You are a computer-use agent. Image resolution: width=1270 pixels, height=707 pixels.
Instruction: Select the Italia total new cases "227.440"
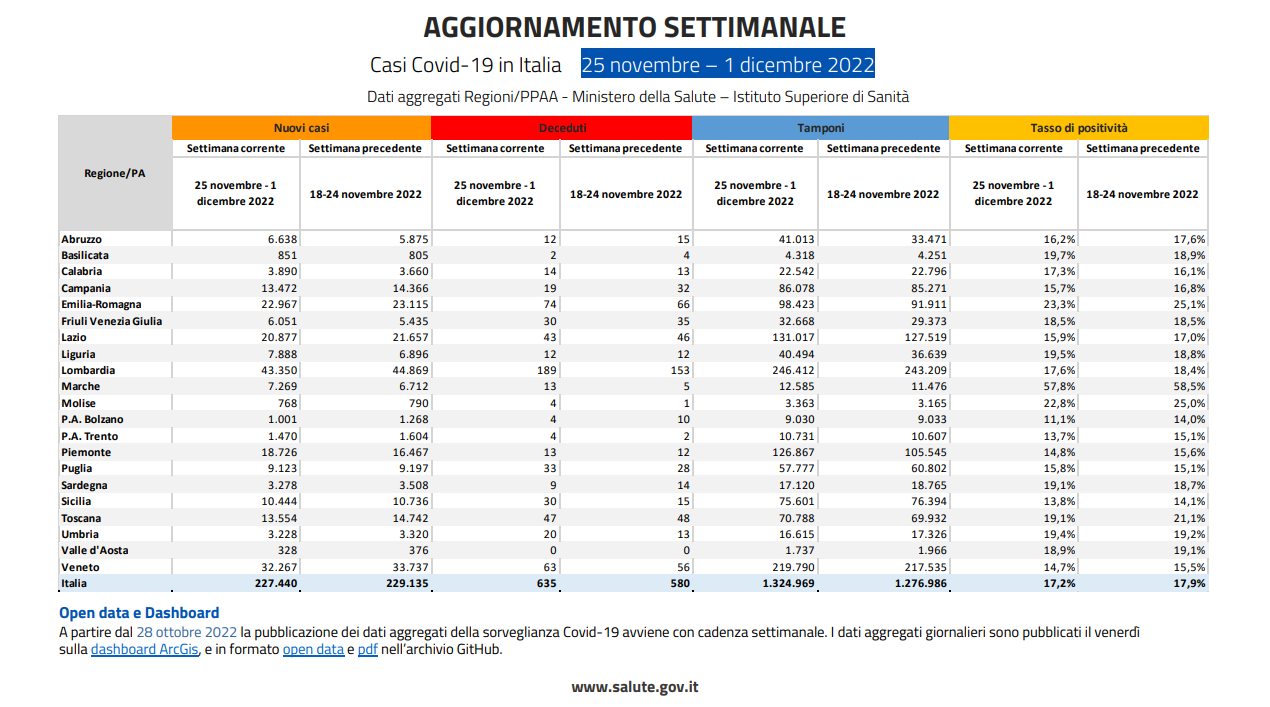pyautogui.click(x=276, y=583)
